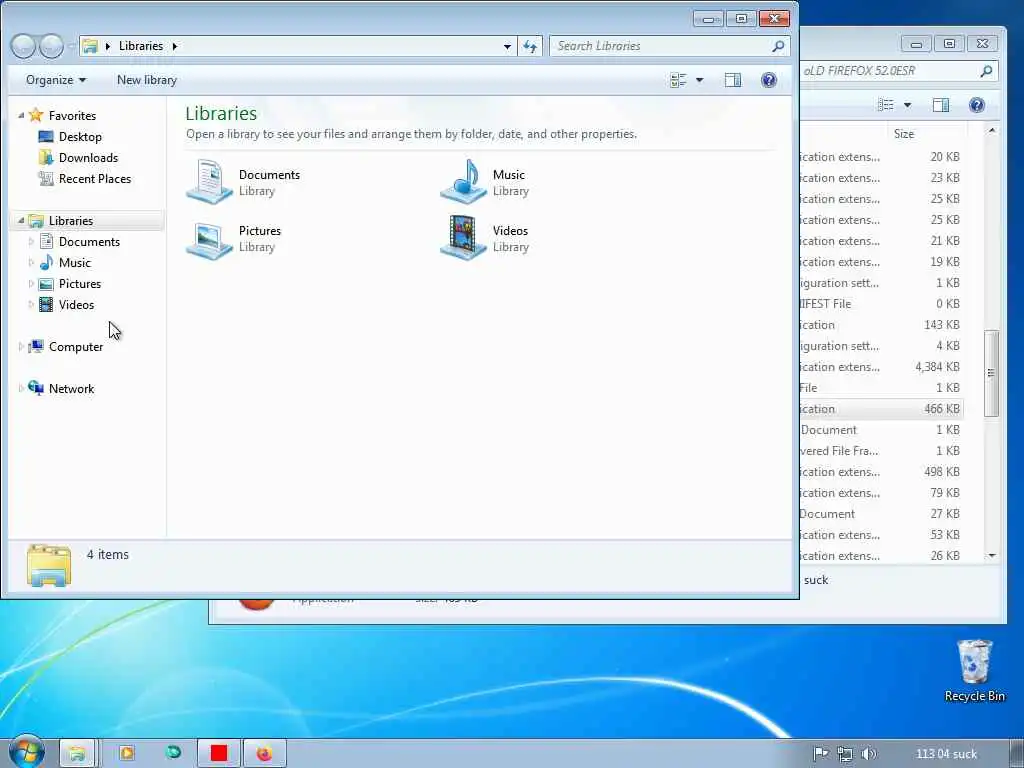Click the red square taskbar icon

[219, 754]
